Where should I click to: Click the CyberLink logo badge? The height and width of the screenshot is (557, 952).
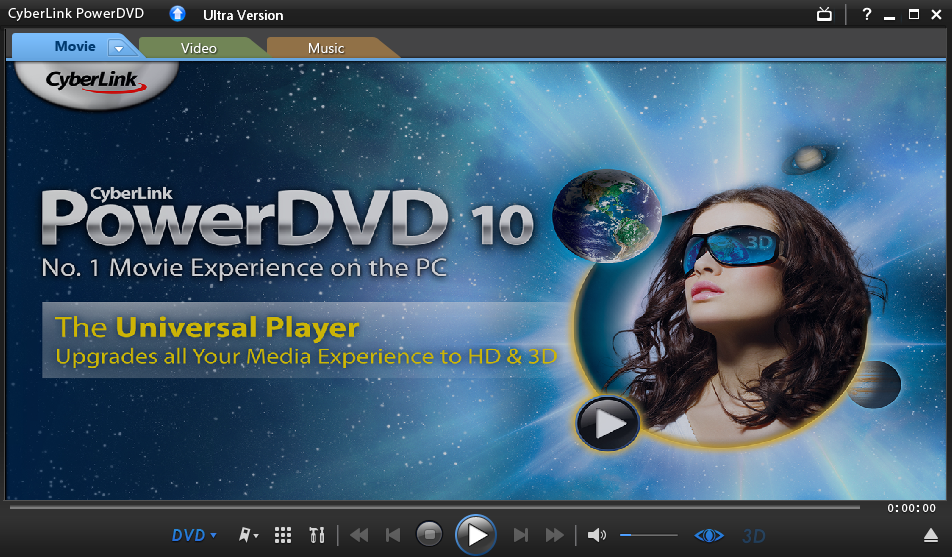96,85
